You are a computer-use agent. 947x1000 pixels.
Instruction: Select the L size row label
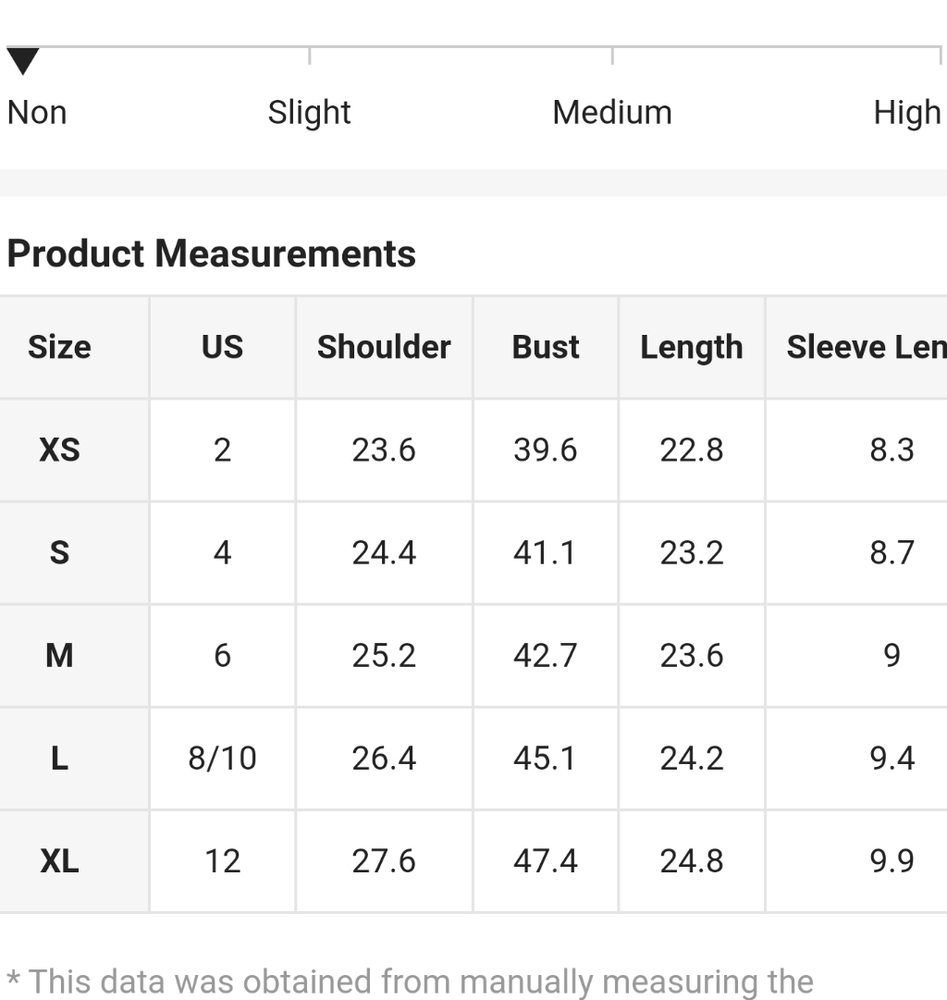click(x=59, y=759)
